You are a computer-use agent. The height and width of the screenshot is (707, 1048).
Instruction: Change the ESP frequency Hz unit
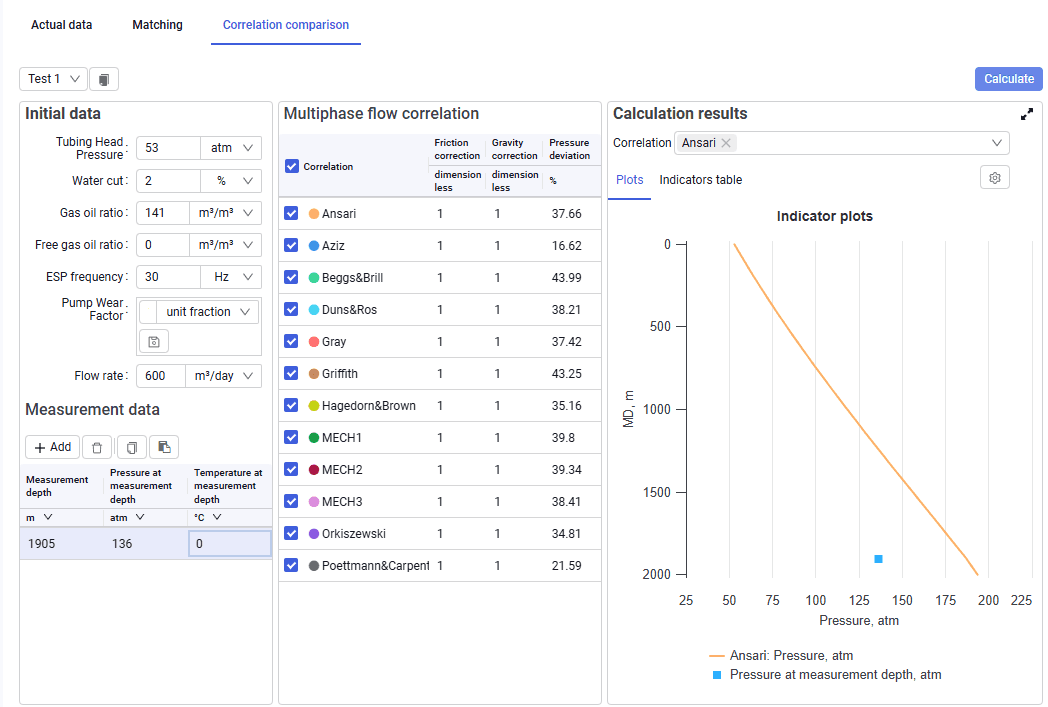231,277
